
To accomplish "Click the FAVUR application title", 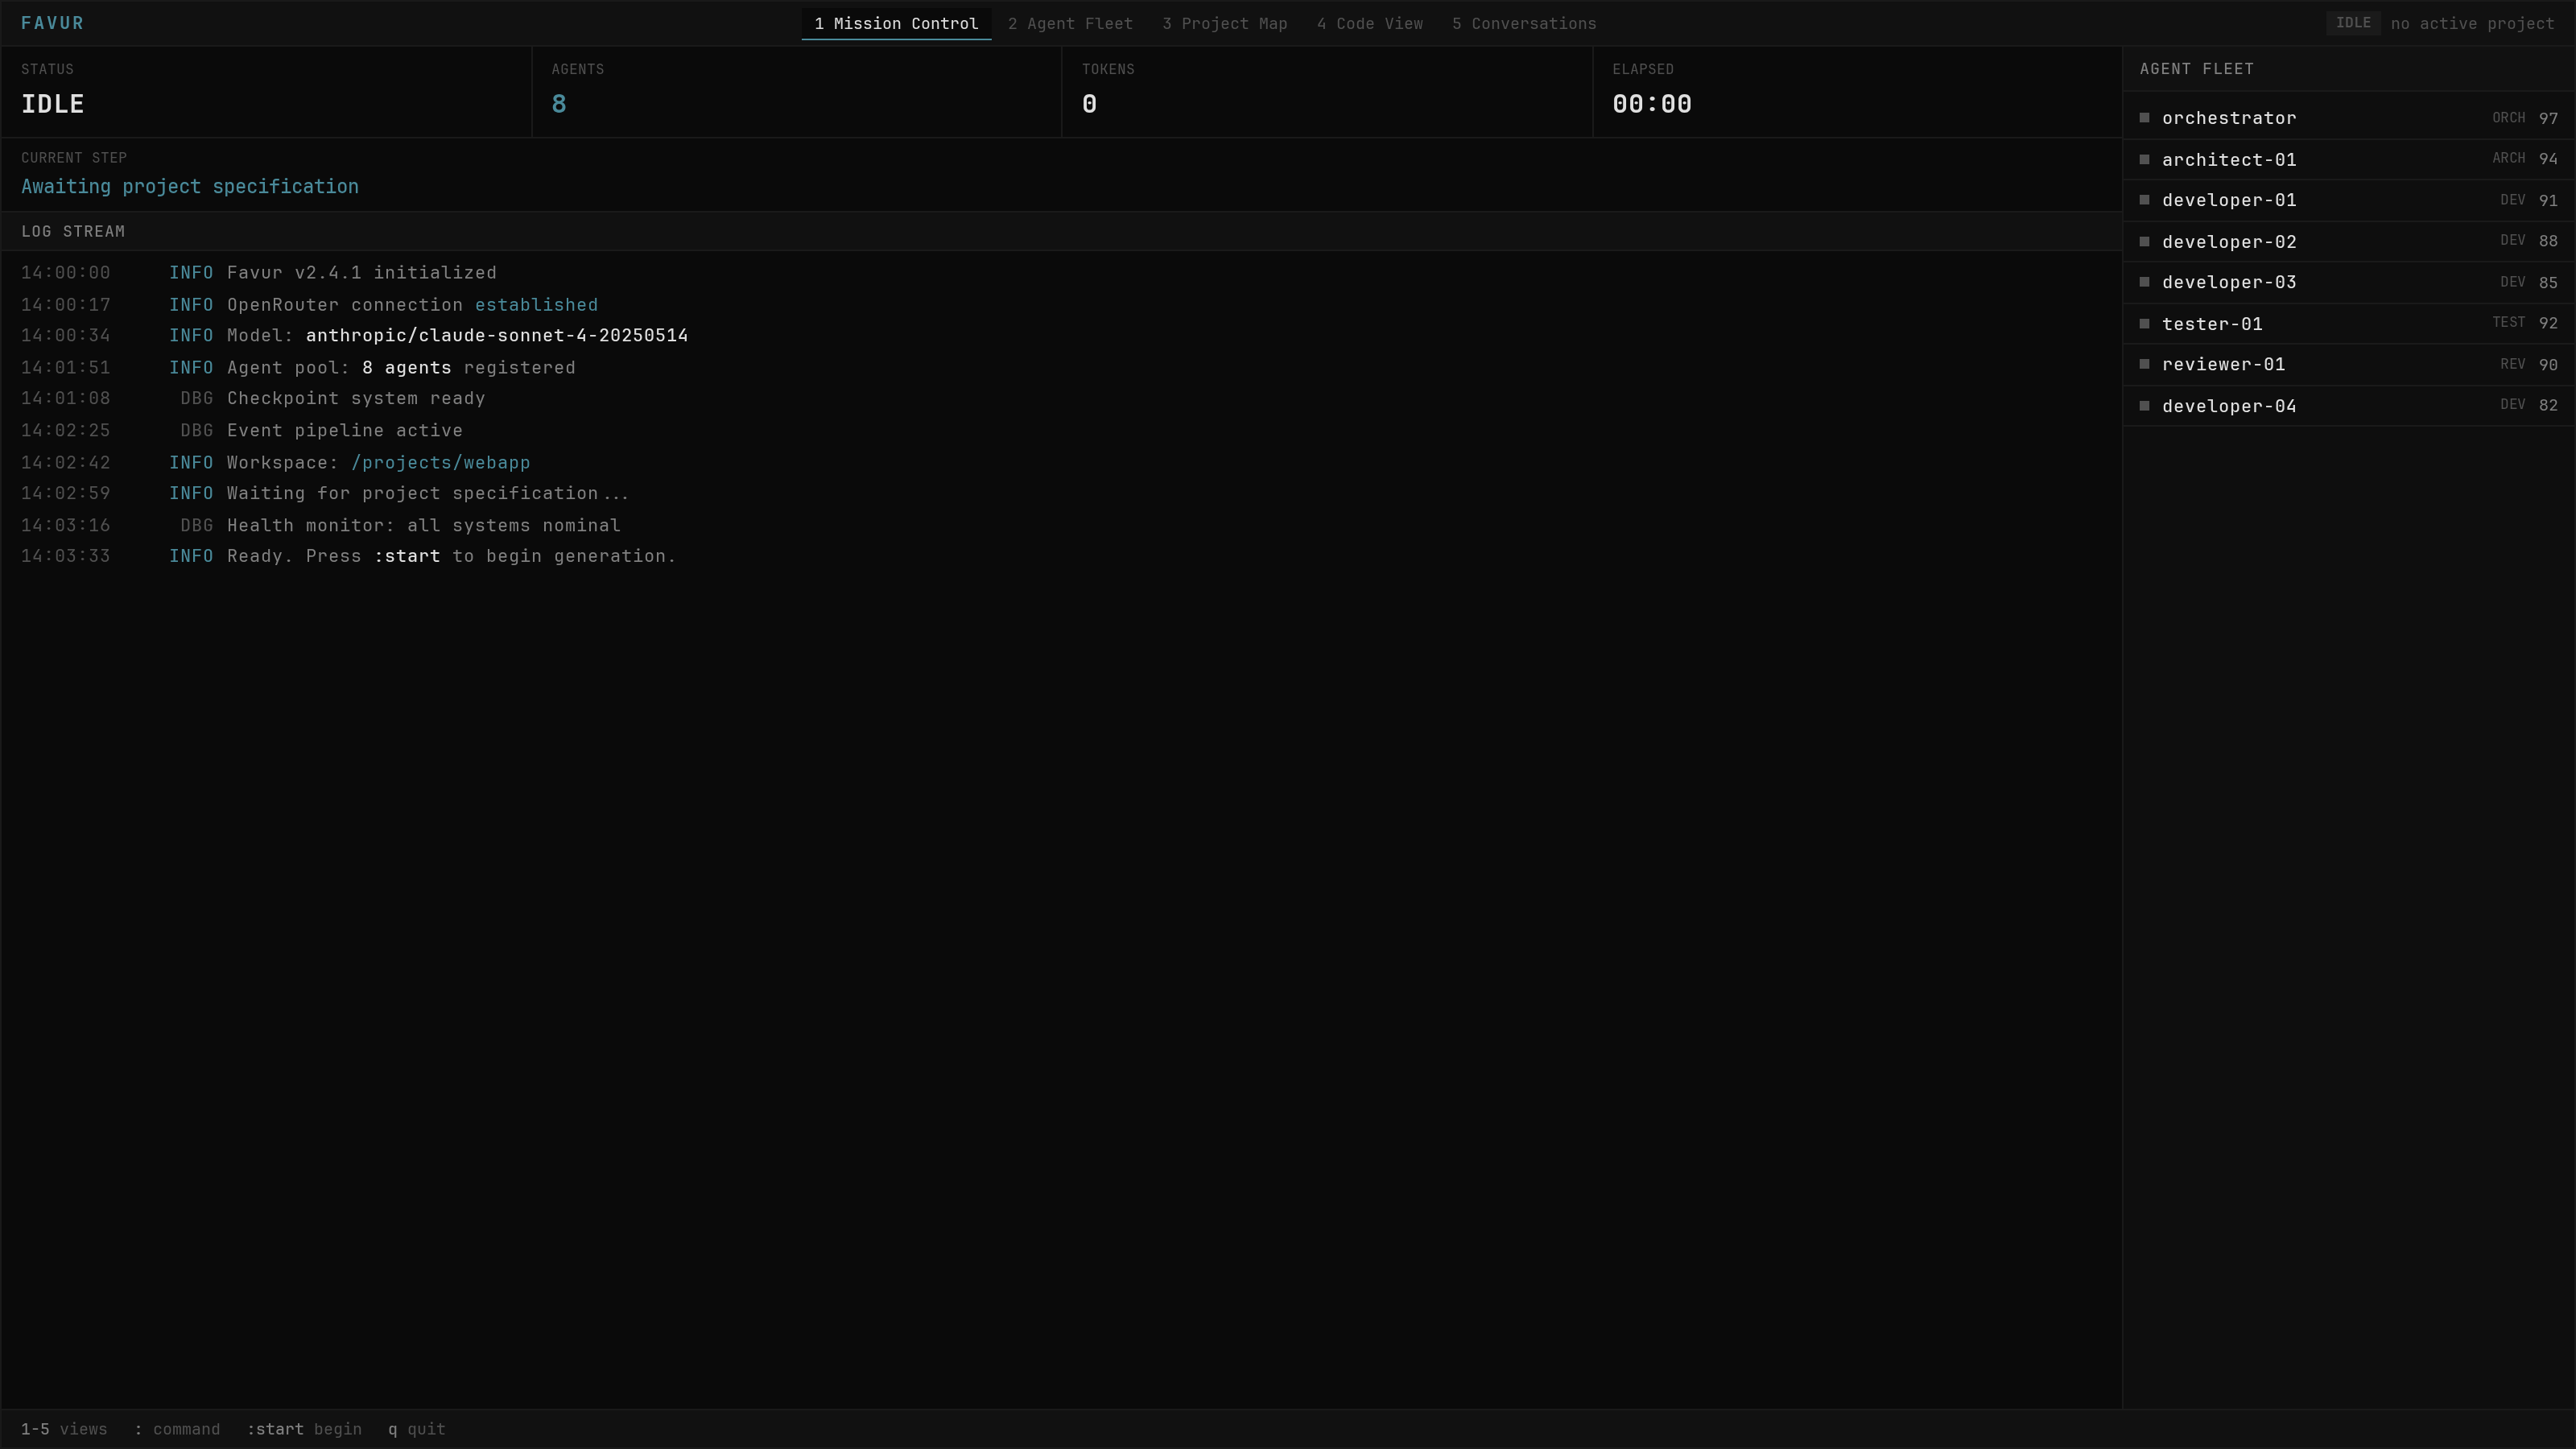I will click(x=53, y=22).
